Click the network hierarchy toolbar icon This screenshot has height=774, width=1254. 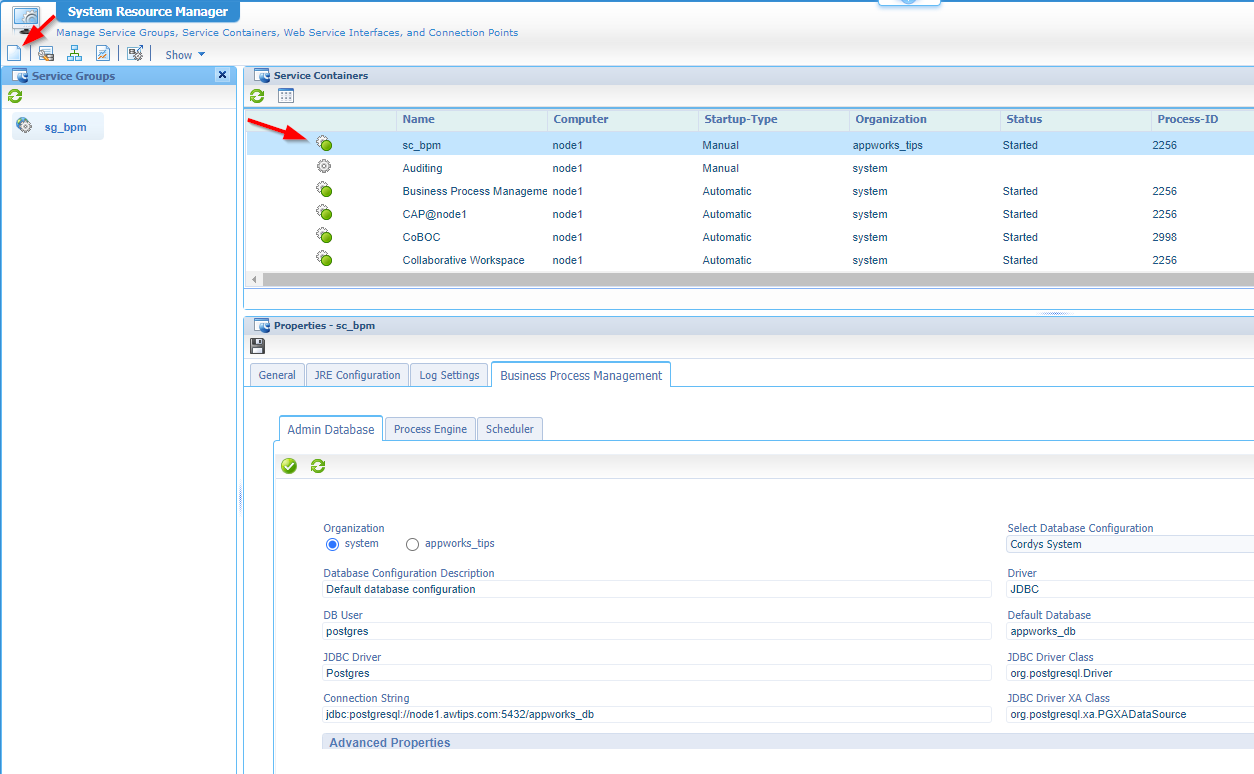[74, 54]
